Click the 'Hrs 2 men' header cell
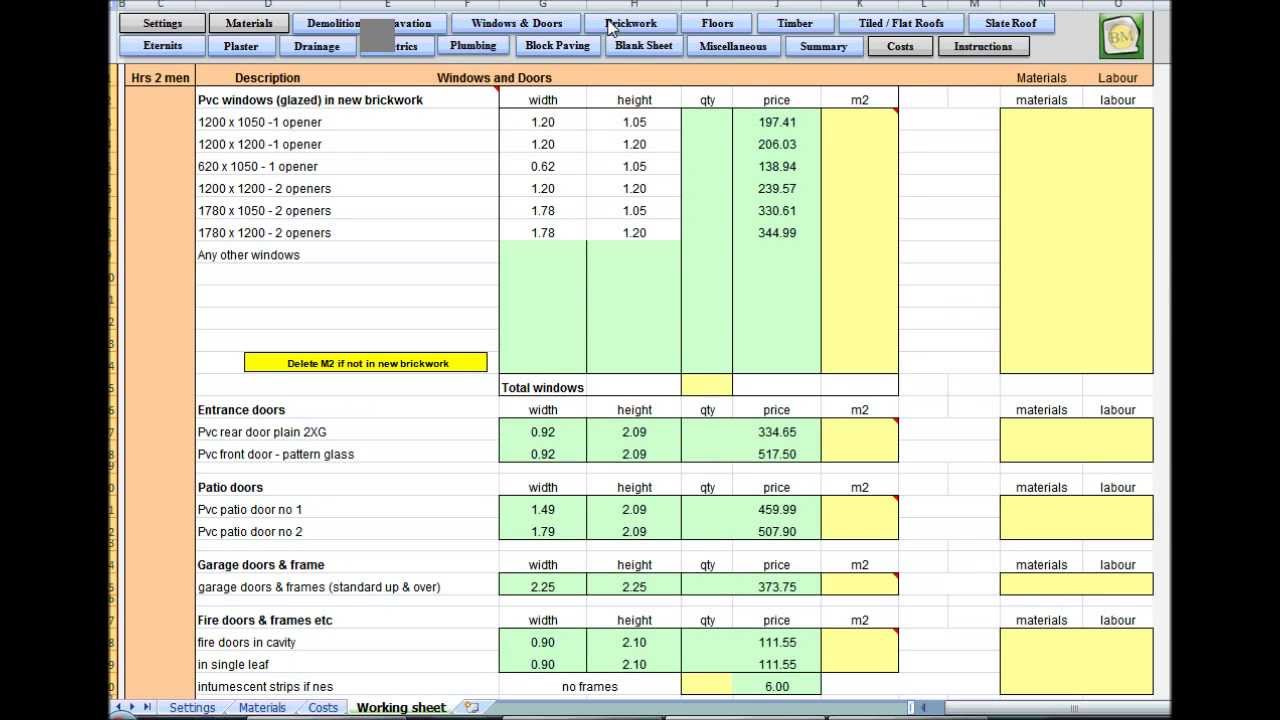 [x=160, y=77]
